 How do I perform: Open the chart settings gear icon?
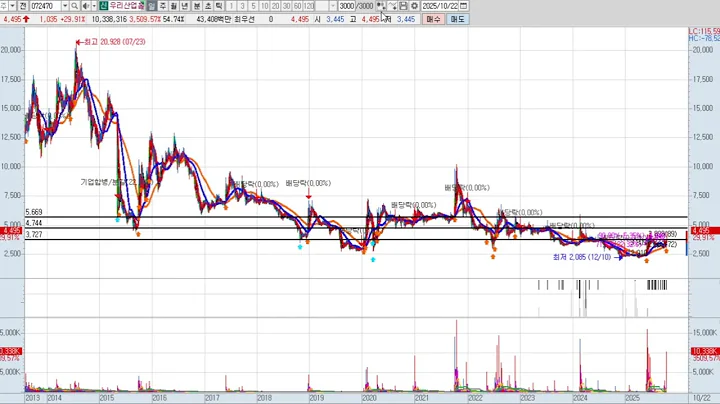(414, 6)
